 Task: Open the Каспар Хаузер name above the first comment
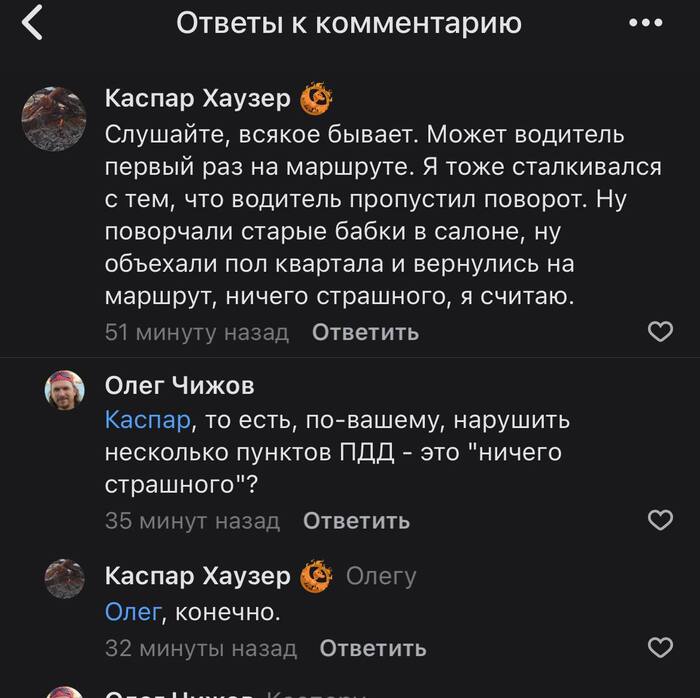click(198, 98)
